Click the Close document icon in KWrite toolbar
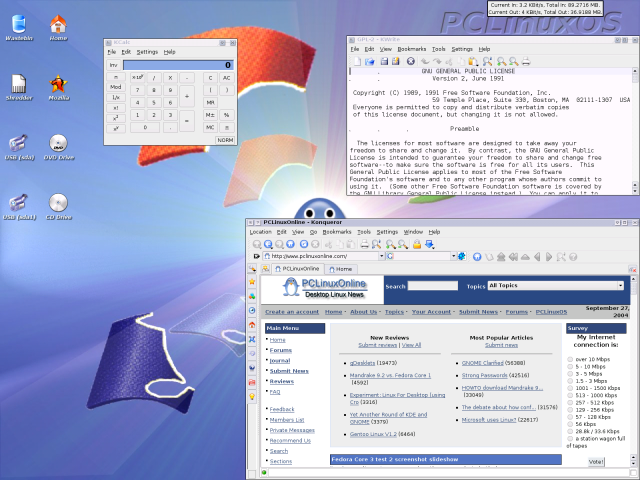Image resolution: width=640 pixels, height=480 pixels. 411,61
